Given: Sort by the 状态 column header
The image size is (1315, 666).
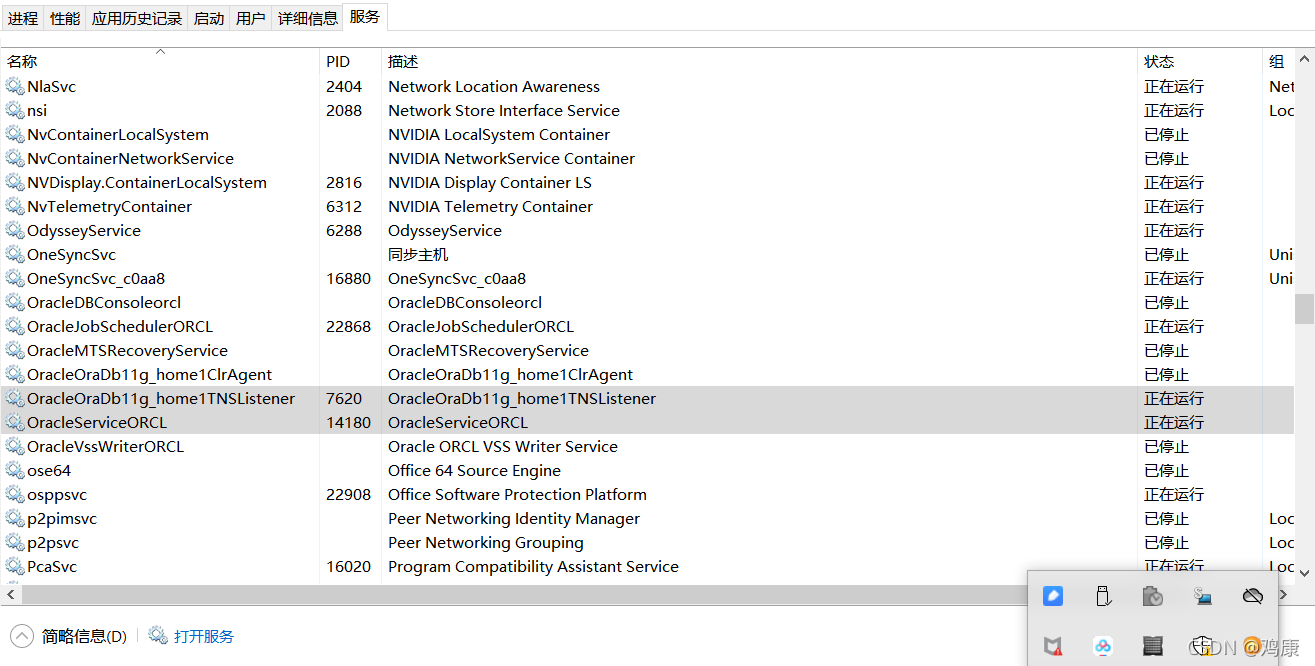Looking at the screenshot, I should 1201,61.
